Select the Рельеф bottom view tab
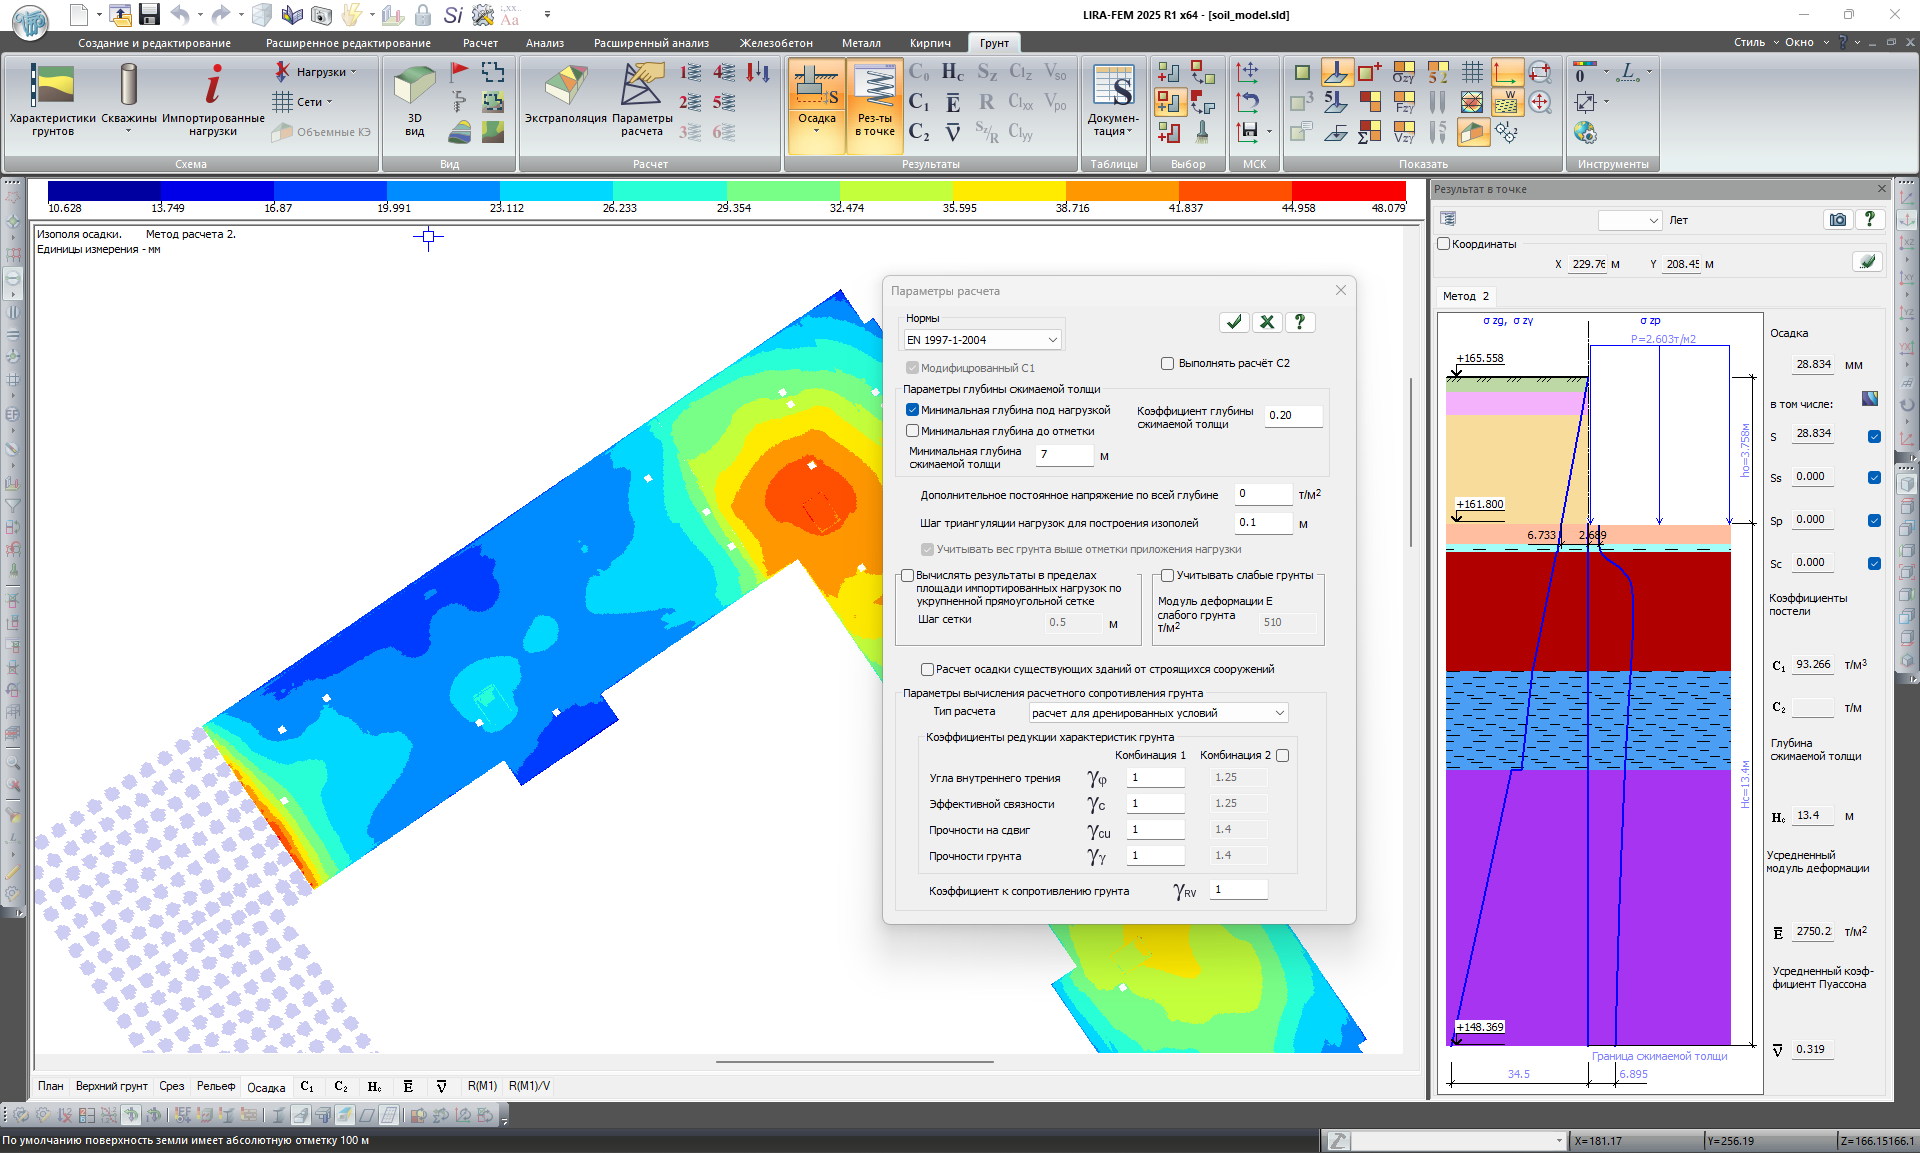 215,1086
